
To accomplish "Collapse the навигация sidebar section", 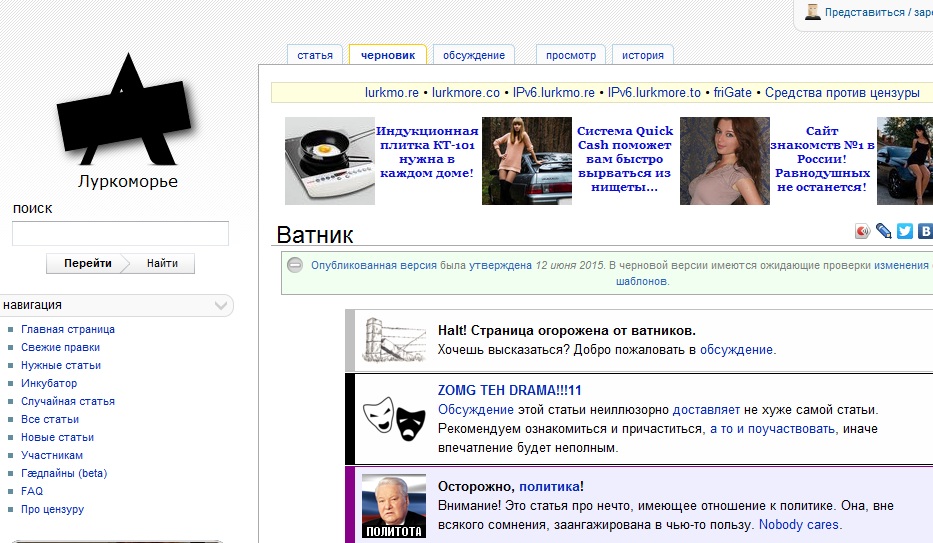I will click(x=222, y=305).
